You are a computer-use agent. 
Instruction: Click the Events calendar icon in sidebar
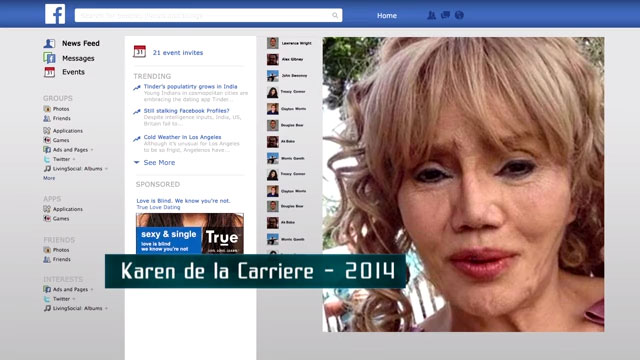49,72
